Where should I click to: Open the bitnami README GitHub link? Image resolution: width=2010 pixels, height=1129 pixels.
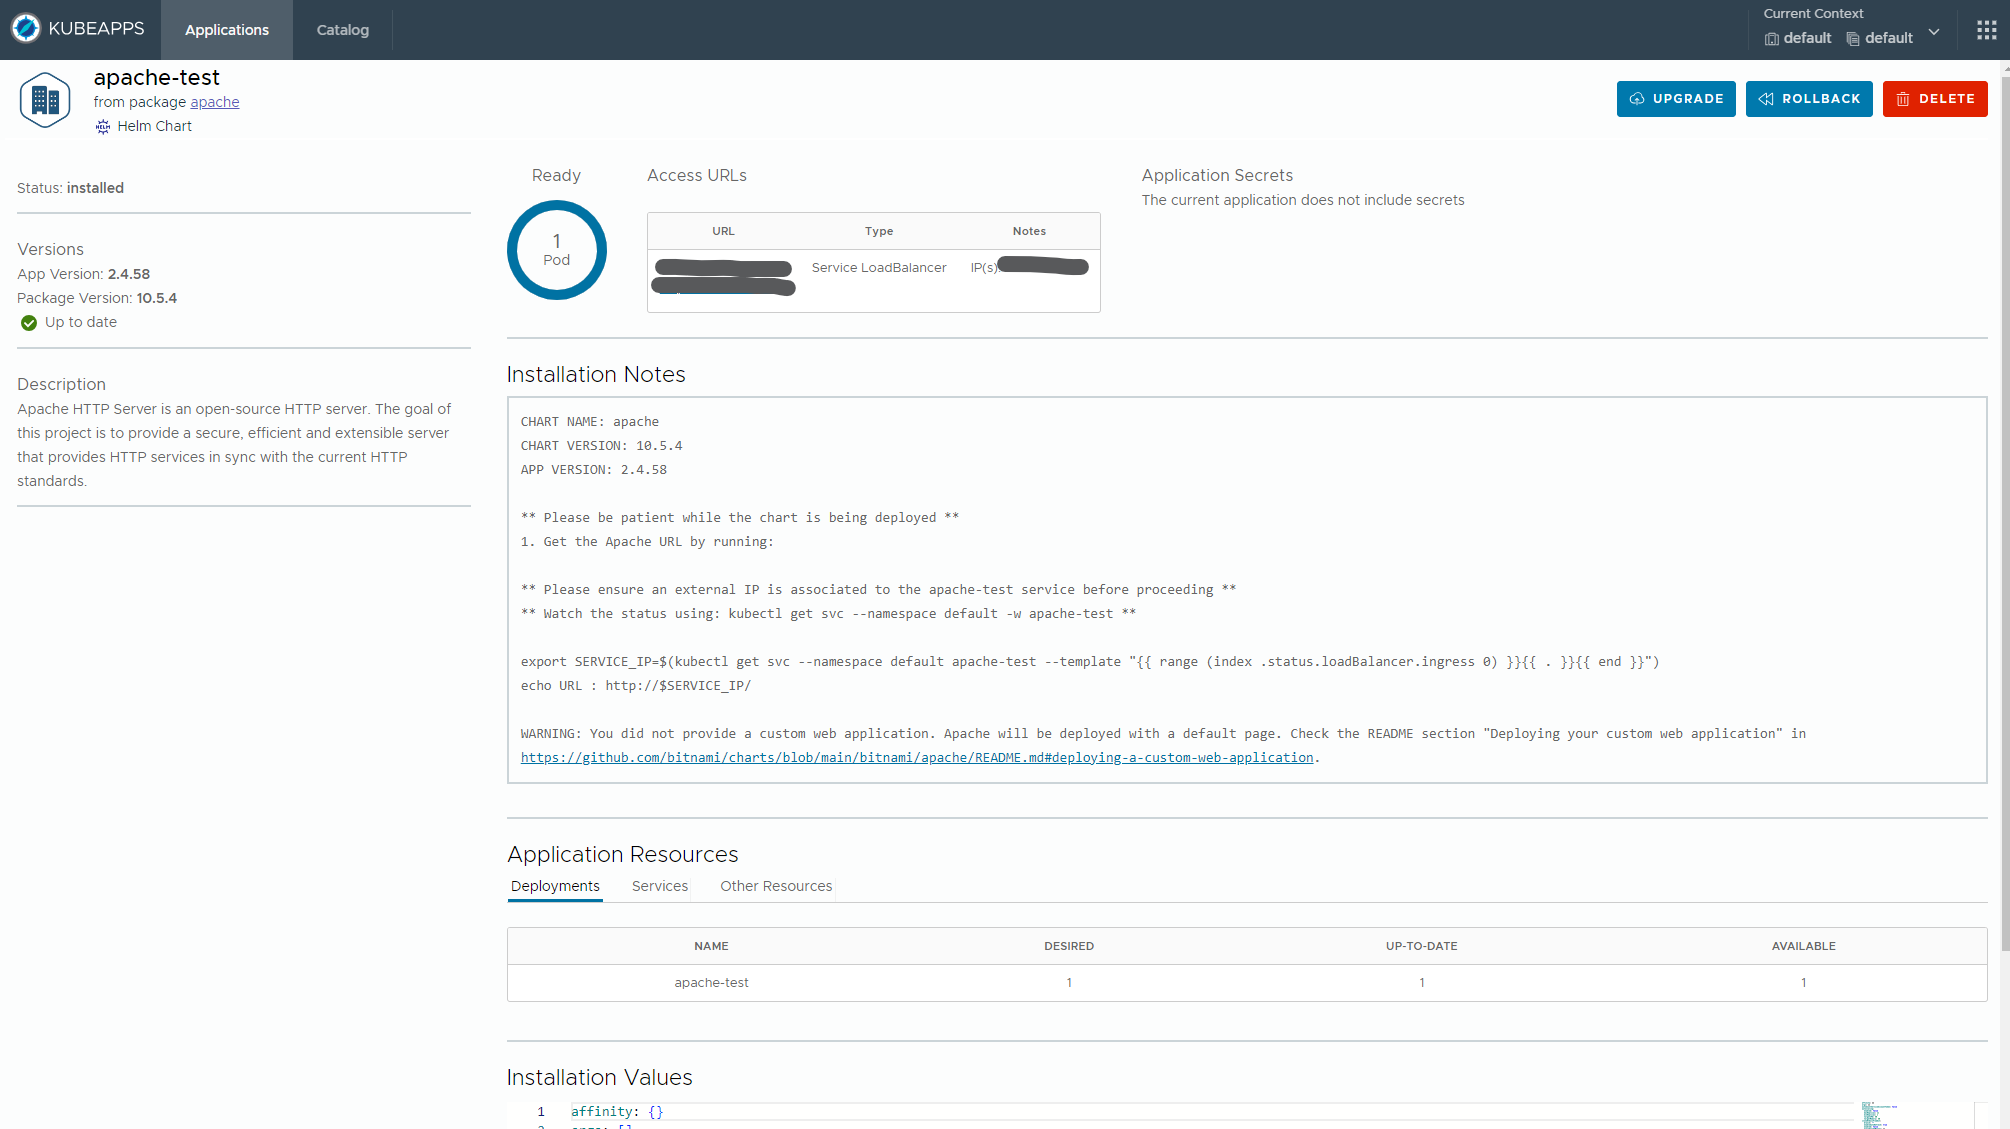click(x=916, y=758)
